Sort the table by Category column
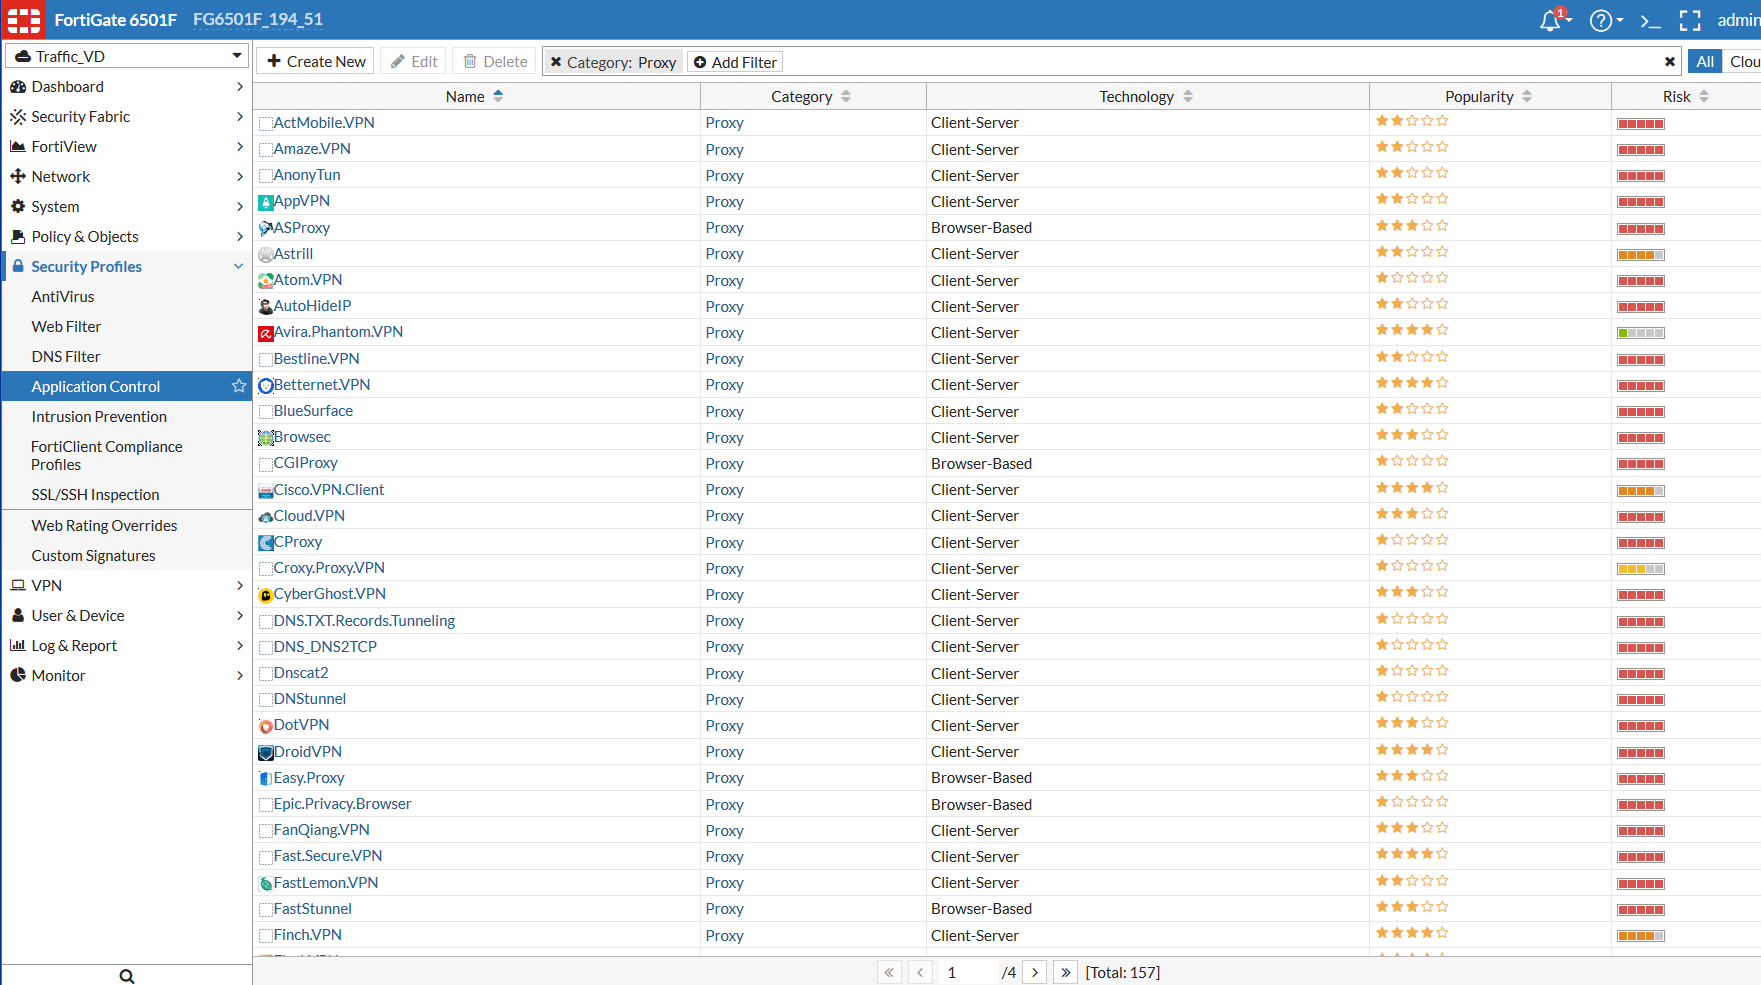 click(x=812, y=97)
